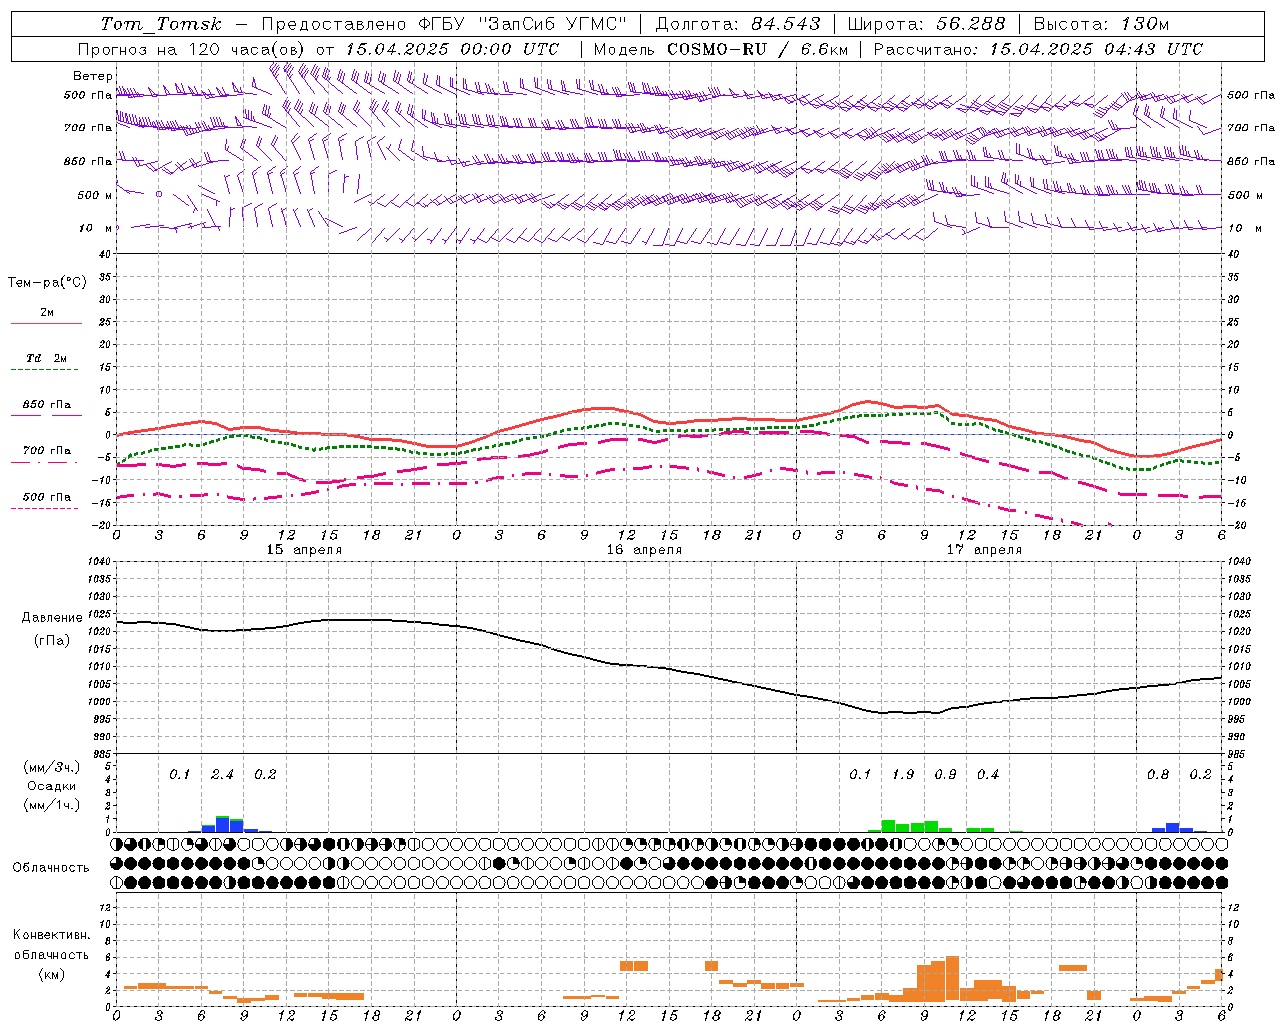Click the 0.8 precipitation amount
This screenshot has height=1024, width=1280.
click(1158, 775)
